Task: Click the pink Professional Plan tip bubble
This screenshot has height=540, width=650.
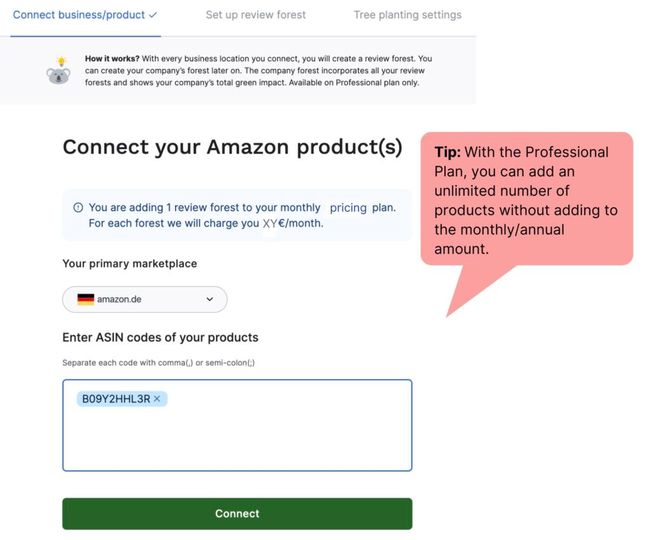Action: pos(526,200)
